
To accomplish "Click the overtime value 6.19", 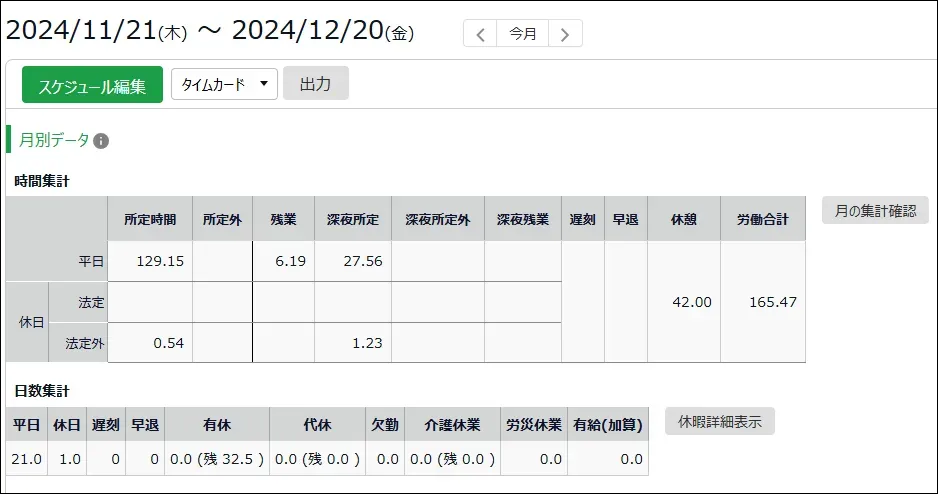I will (x=291, y=261).
